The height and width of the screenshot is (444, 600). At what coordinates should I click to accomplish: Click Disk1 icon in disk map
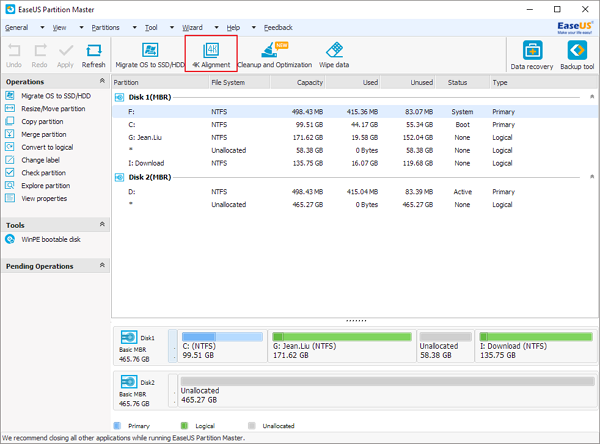129,337
